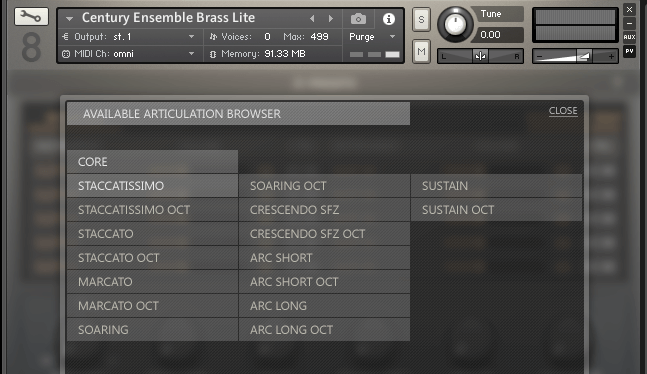Select the ARC LONG OCT articulation

coord(324,329)
